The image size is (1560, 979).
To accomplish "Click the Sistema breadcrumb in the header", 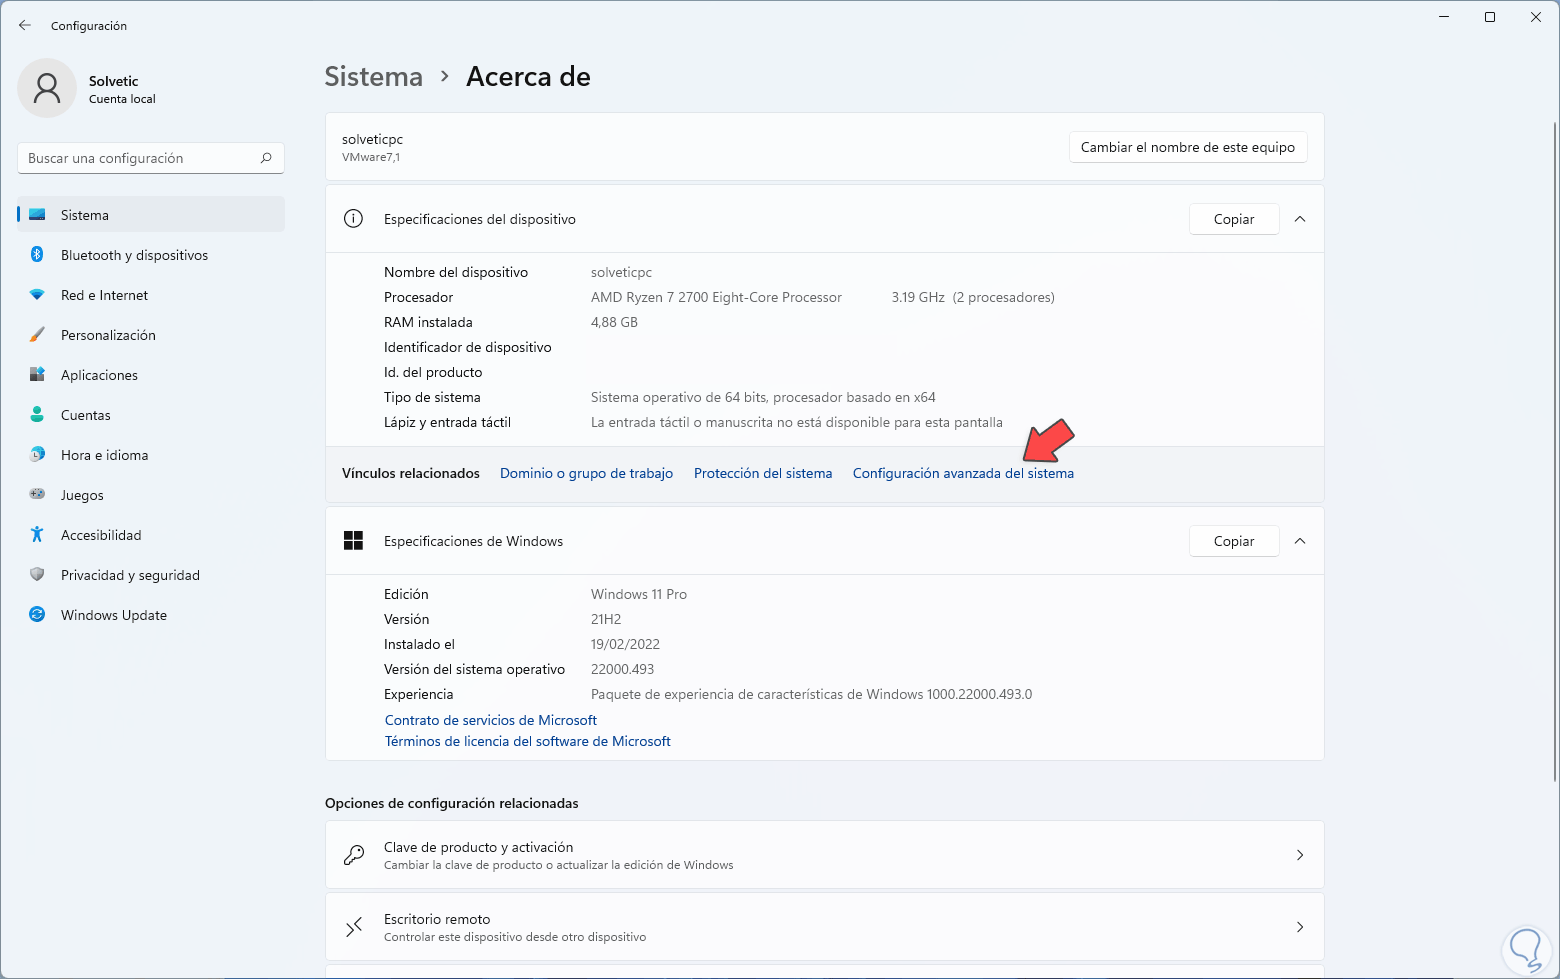I will (374, 77).
